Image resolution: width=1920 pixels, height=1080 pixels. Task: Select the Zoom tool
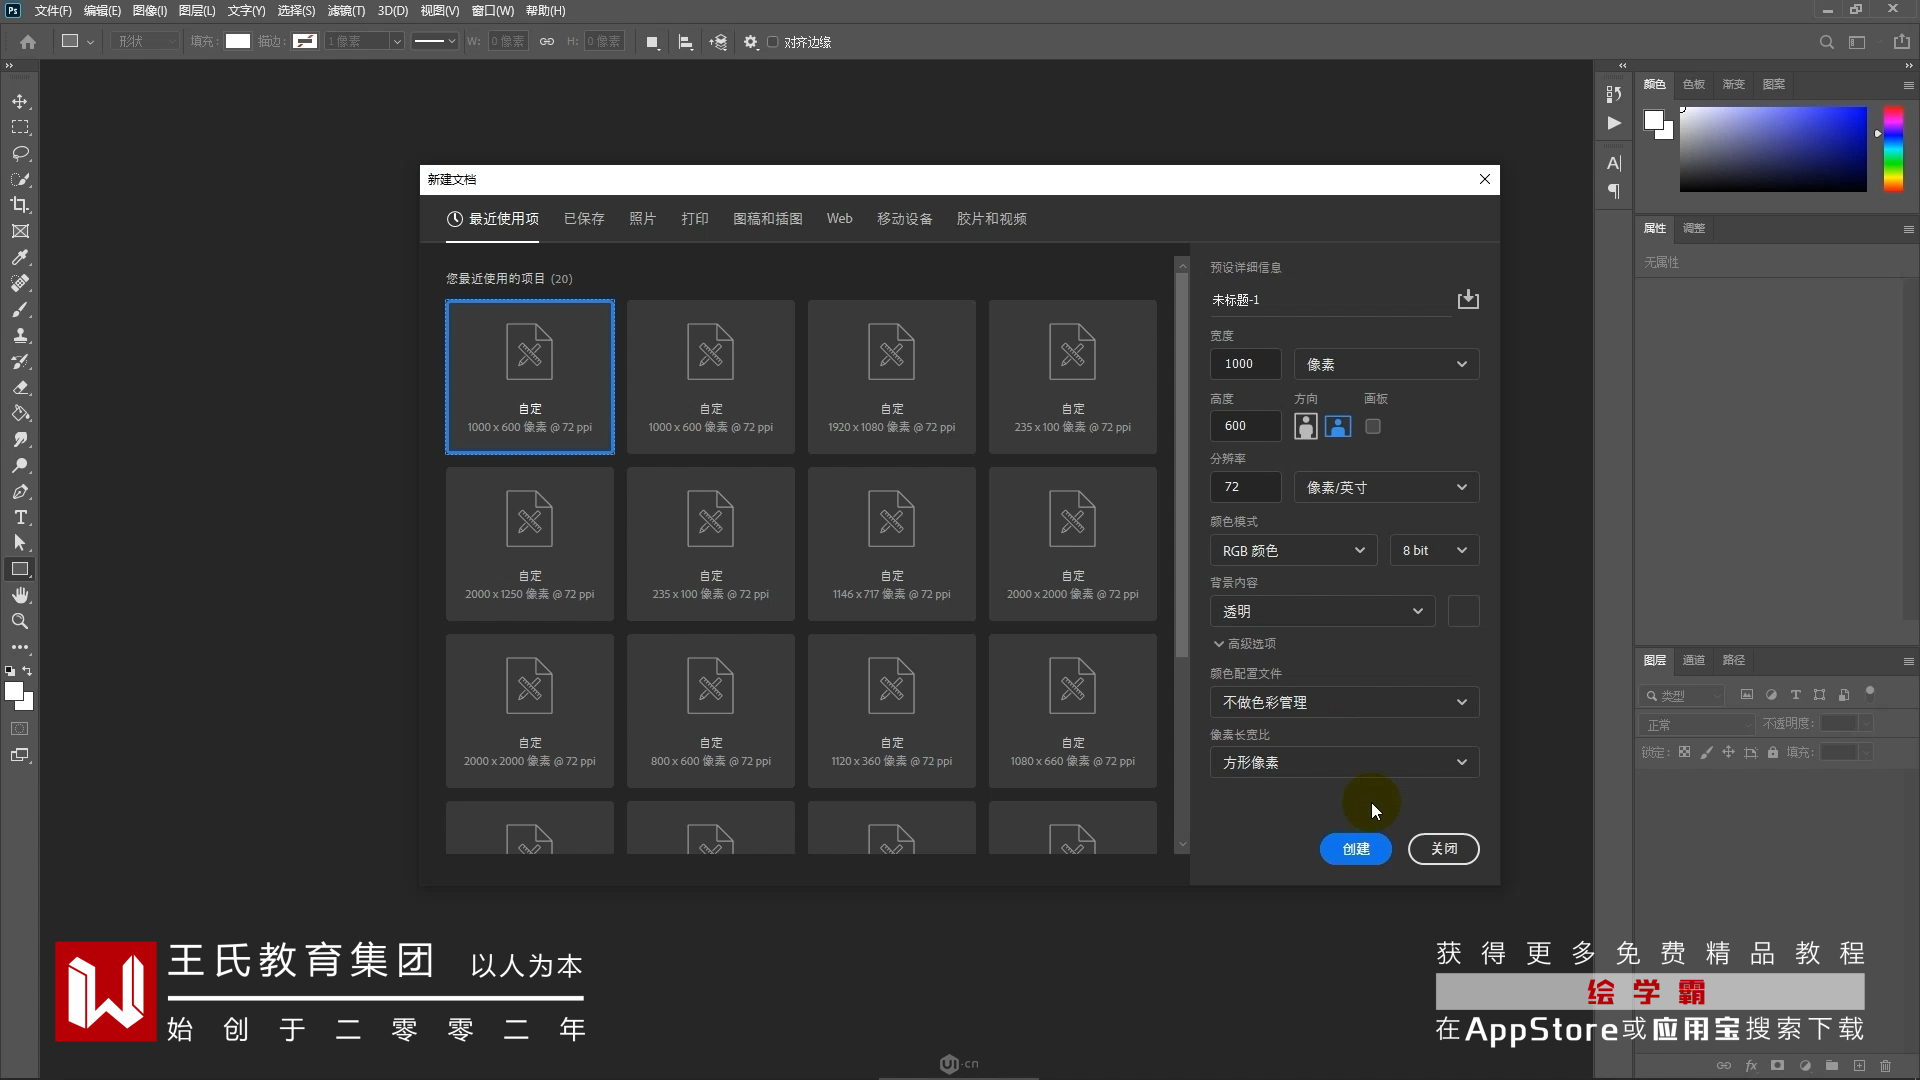[x=20, y=622]
